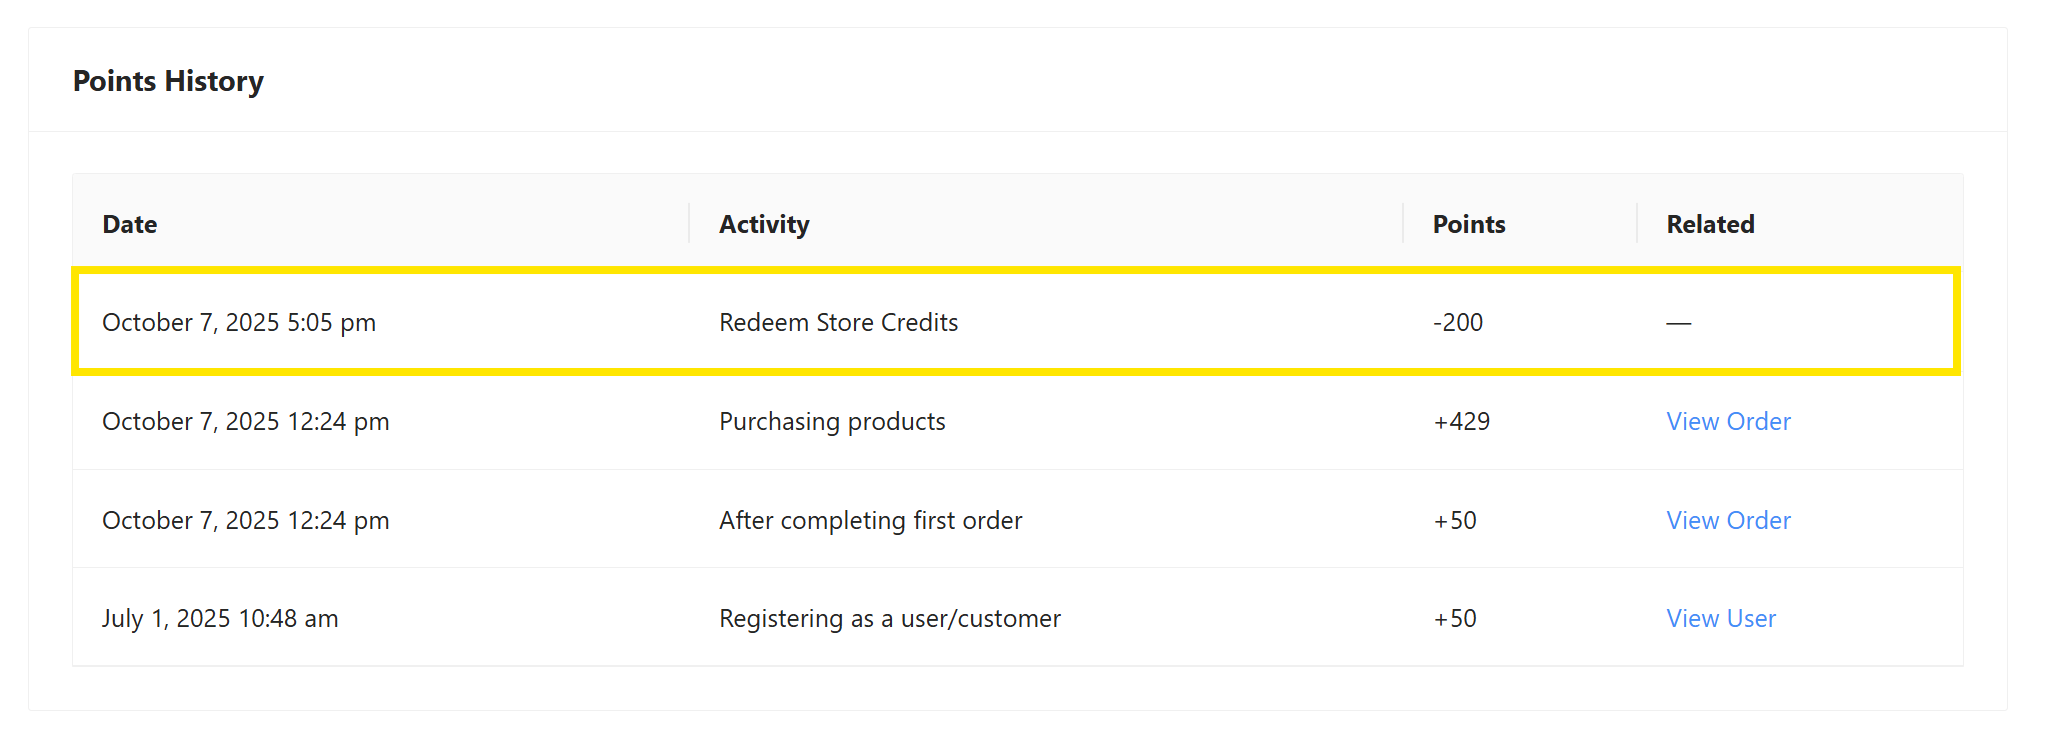2046x736 pixels.
Task: Click the Points History heading
Action: [x=168, y=81]
